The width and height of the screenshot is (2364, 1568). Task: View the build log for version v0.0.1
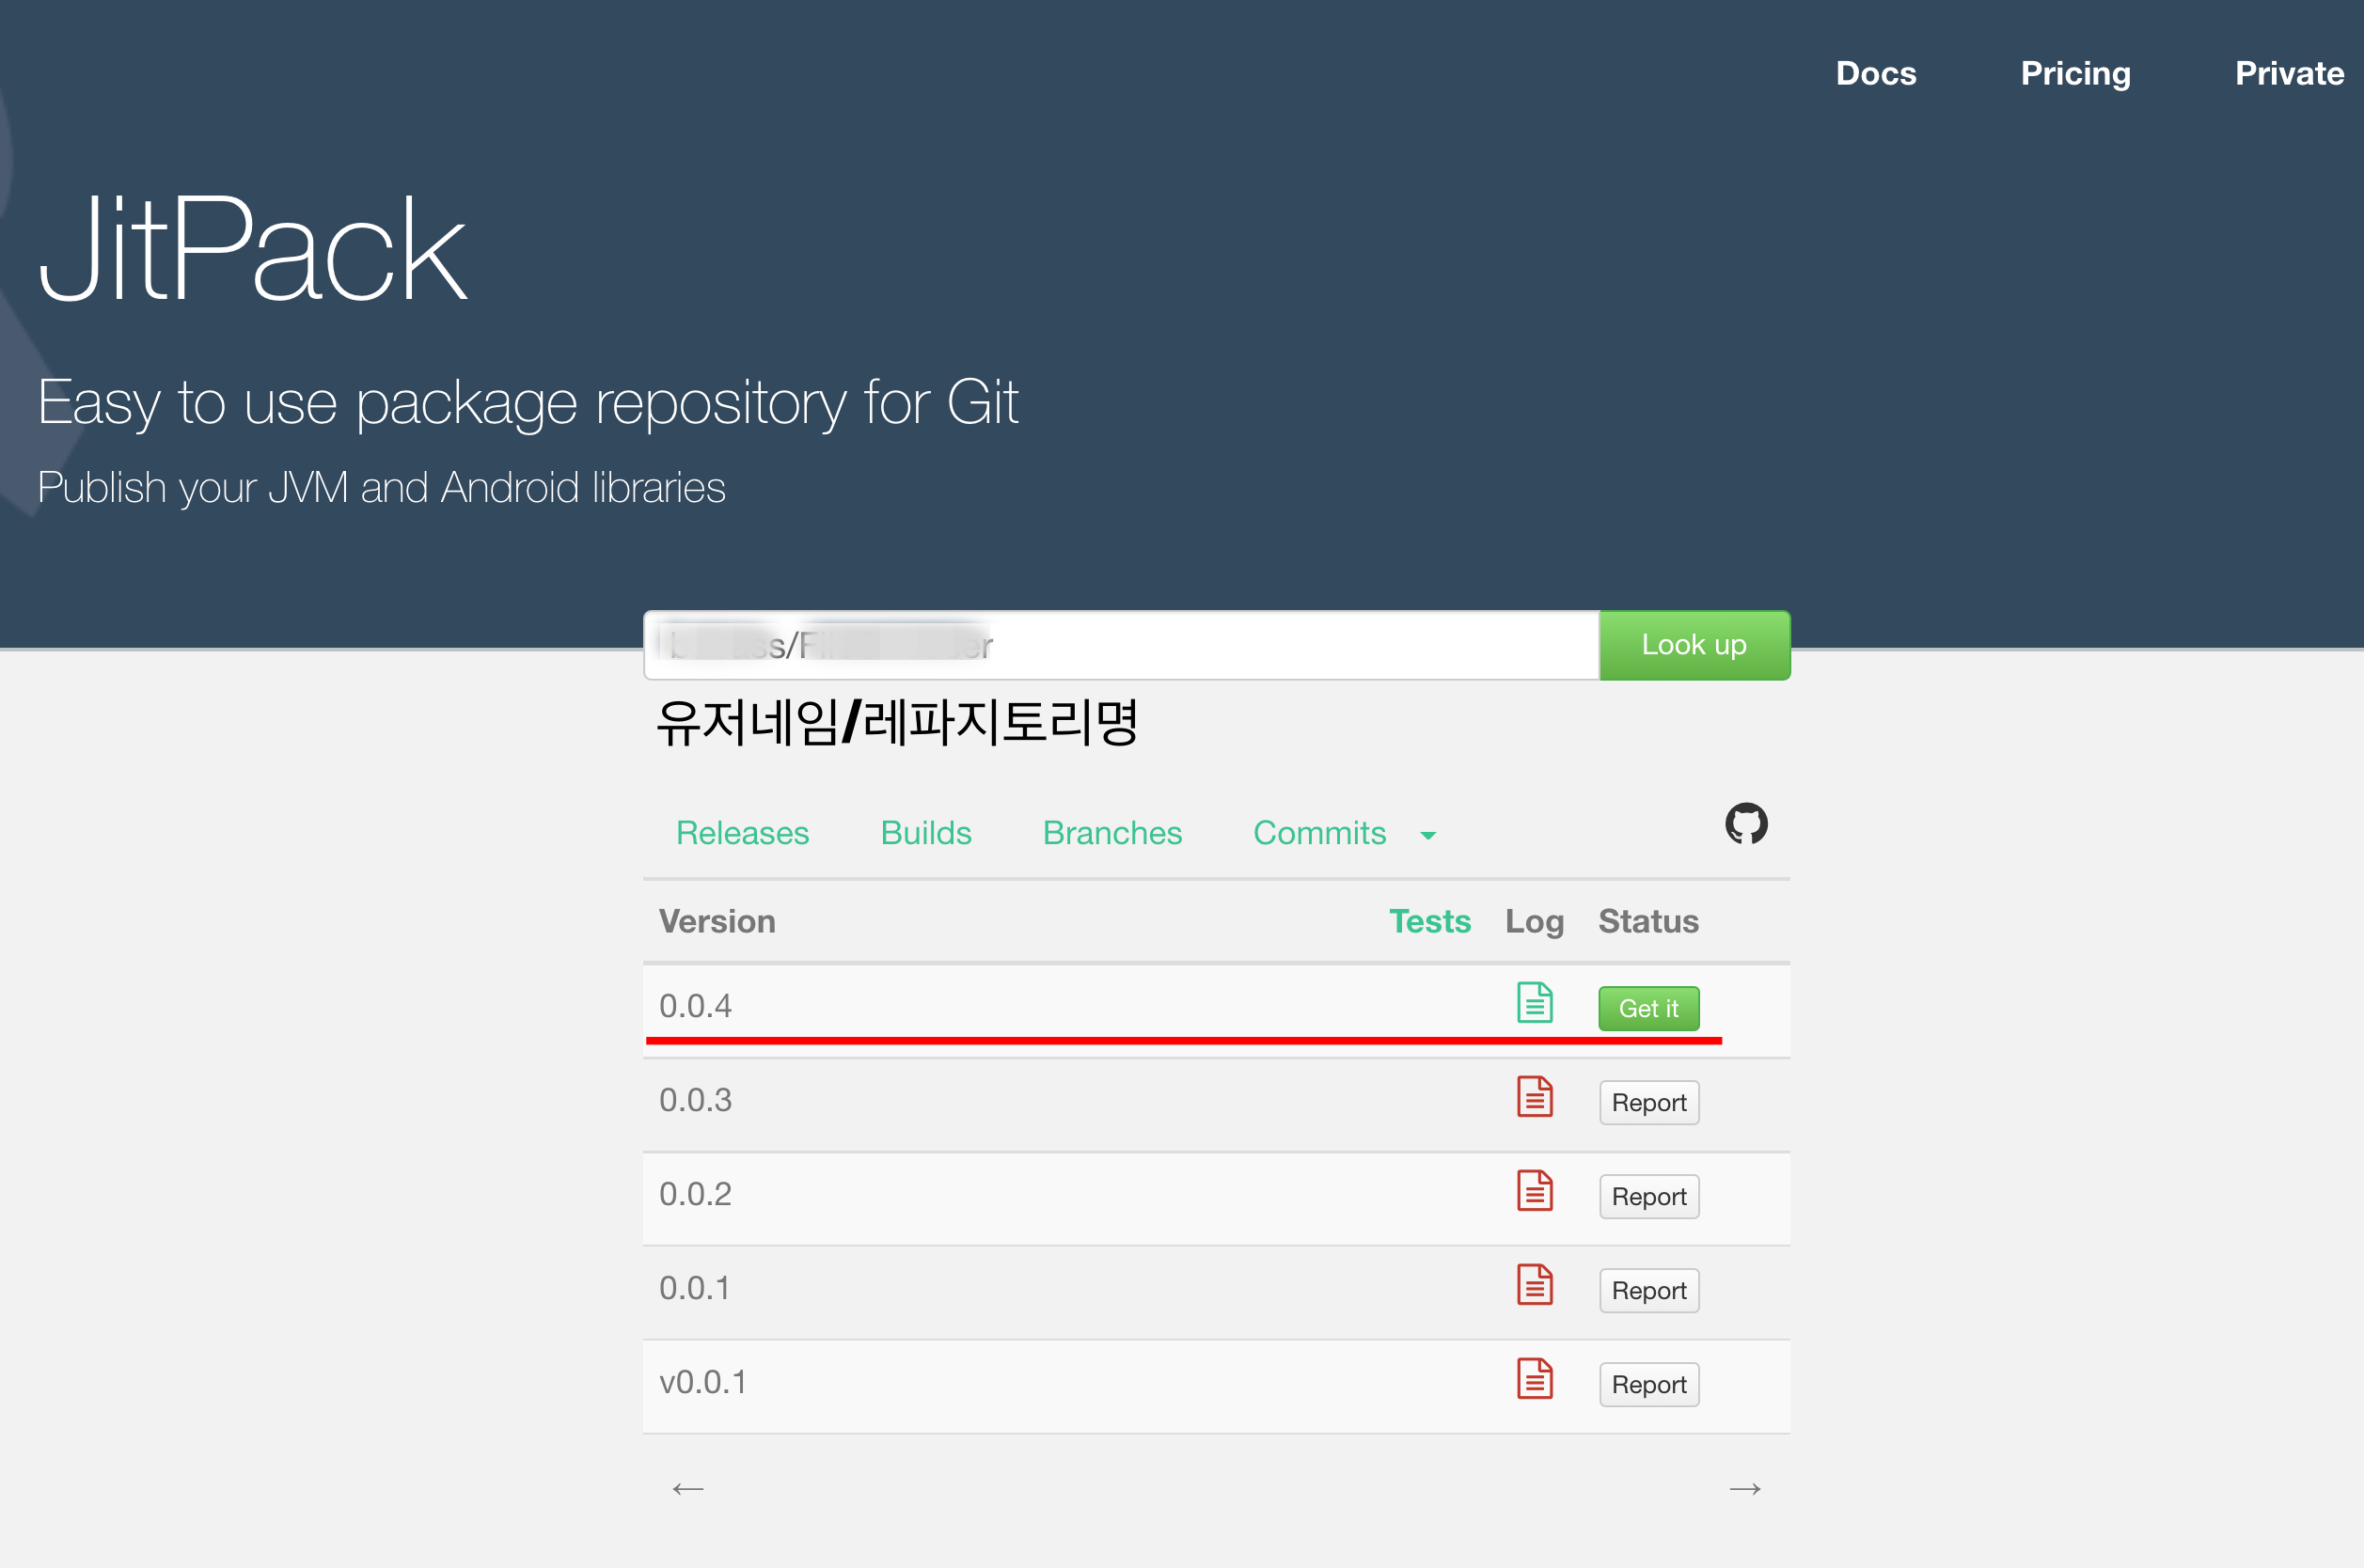tap(1534, 1379)
